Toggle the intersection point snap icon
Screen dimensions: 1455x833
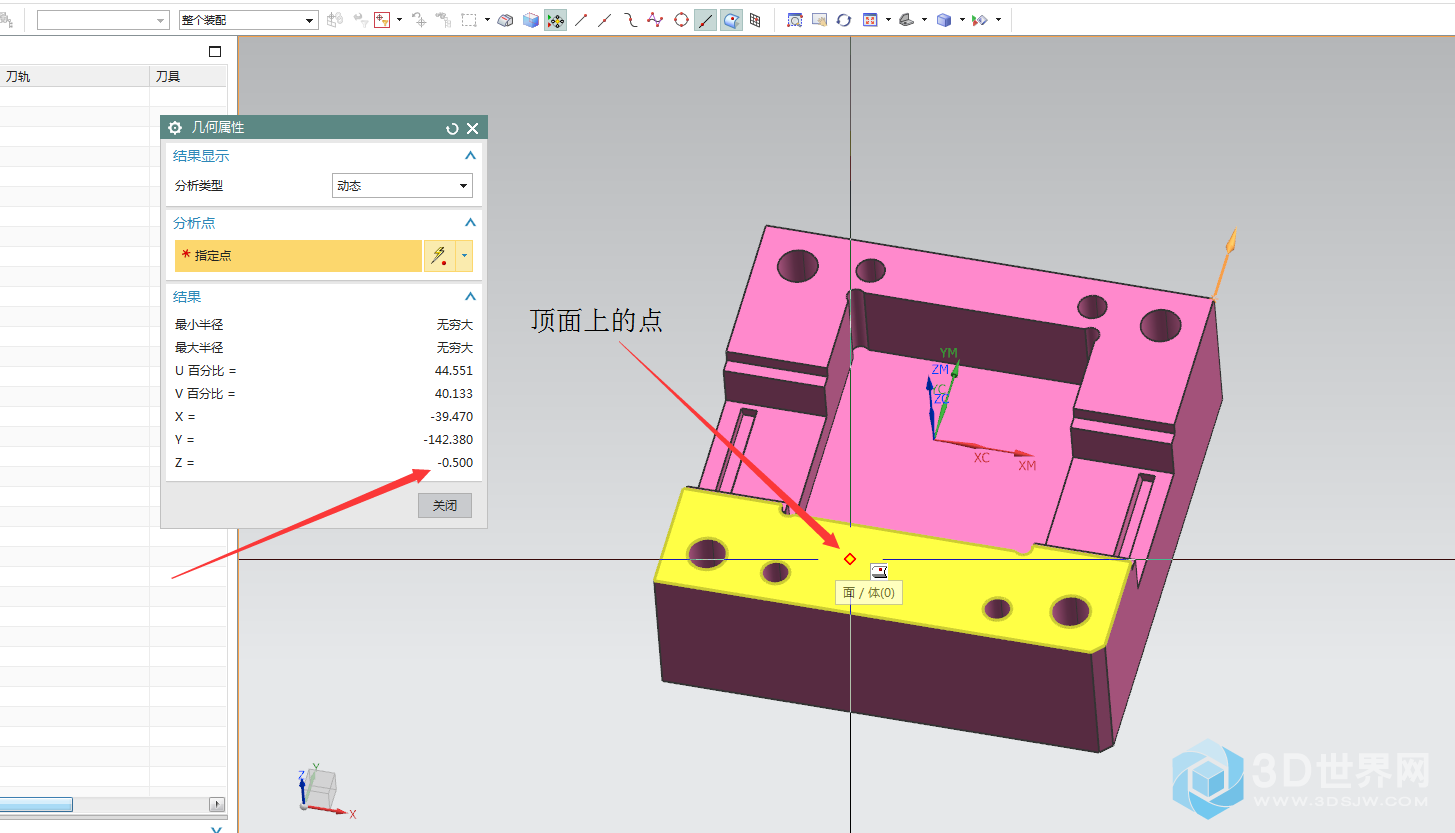point(655,20)
